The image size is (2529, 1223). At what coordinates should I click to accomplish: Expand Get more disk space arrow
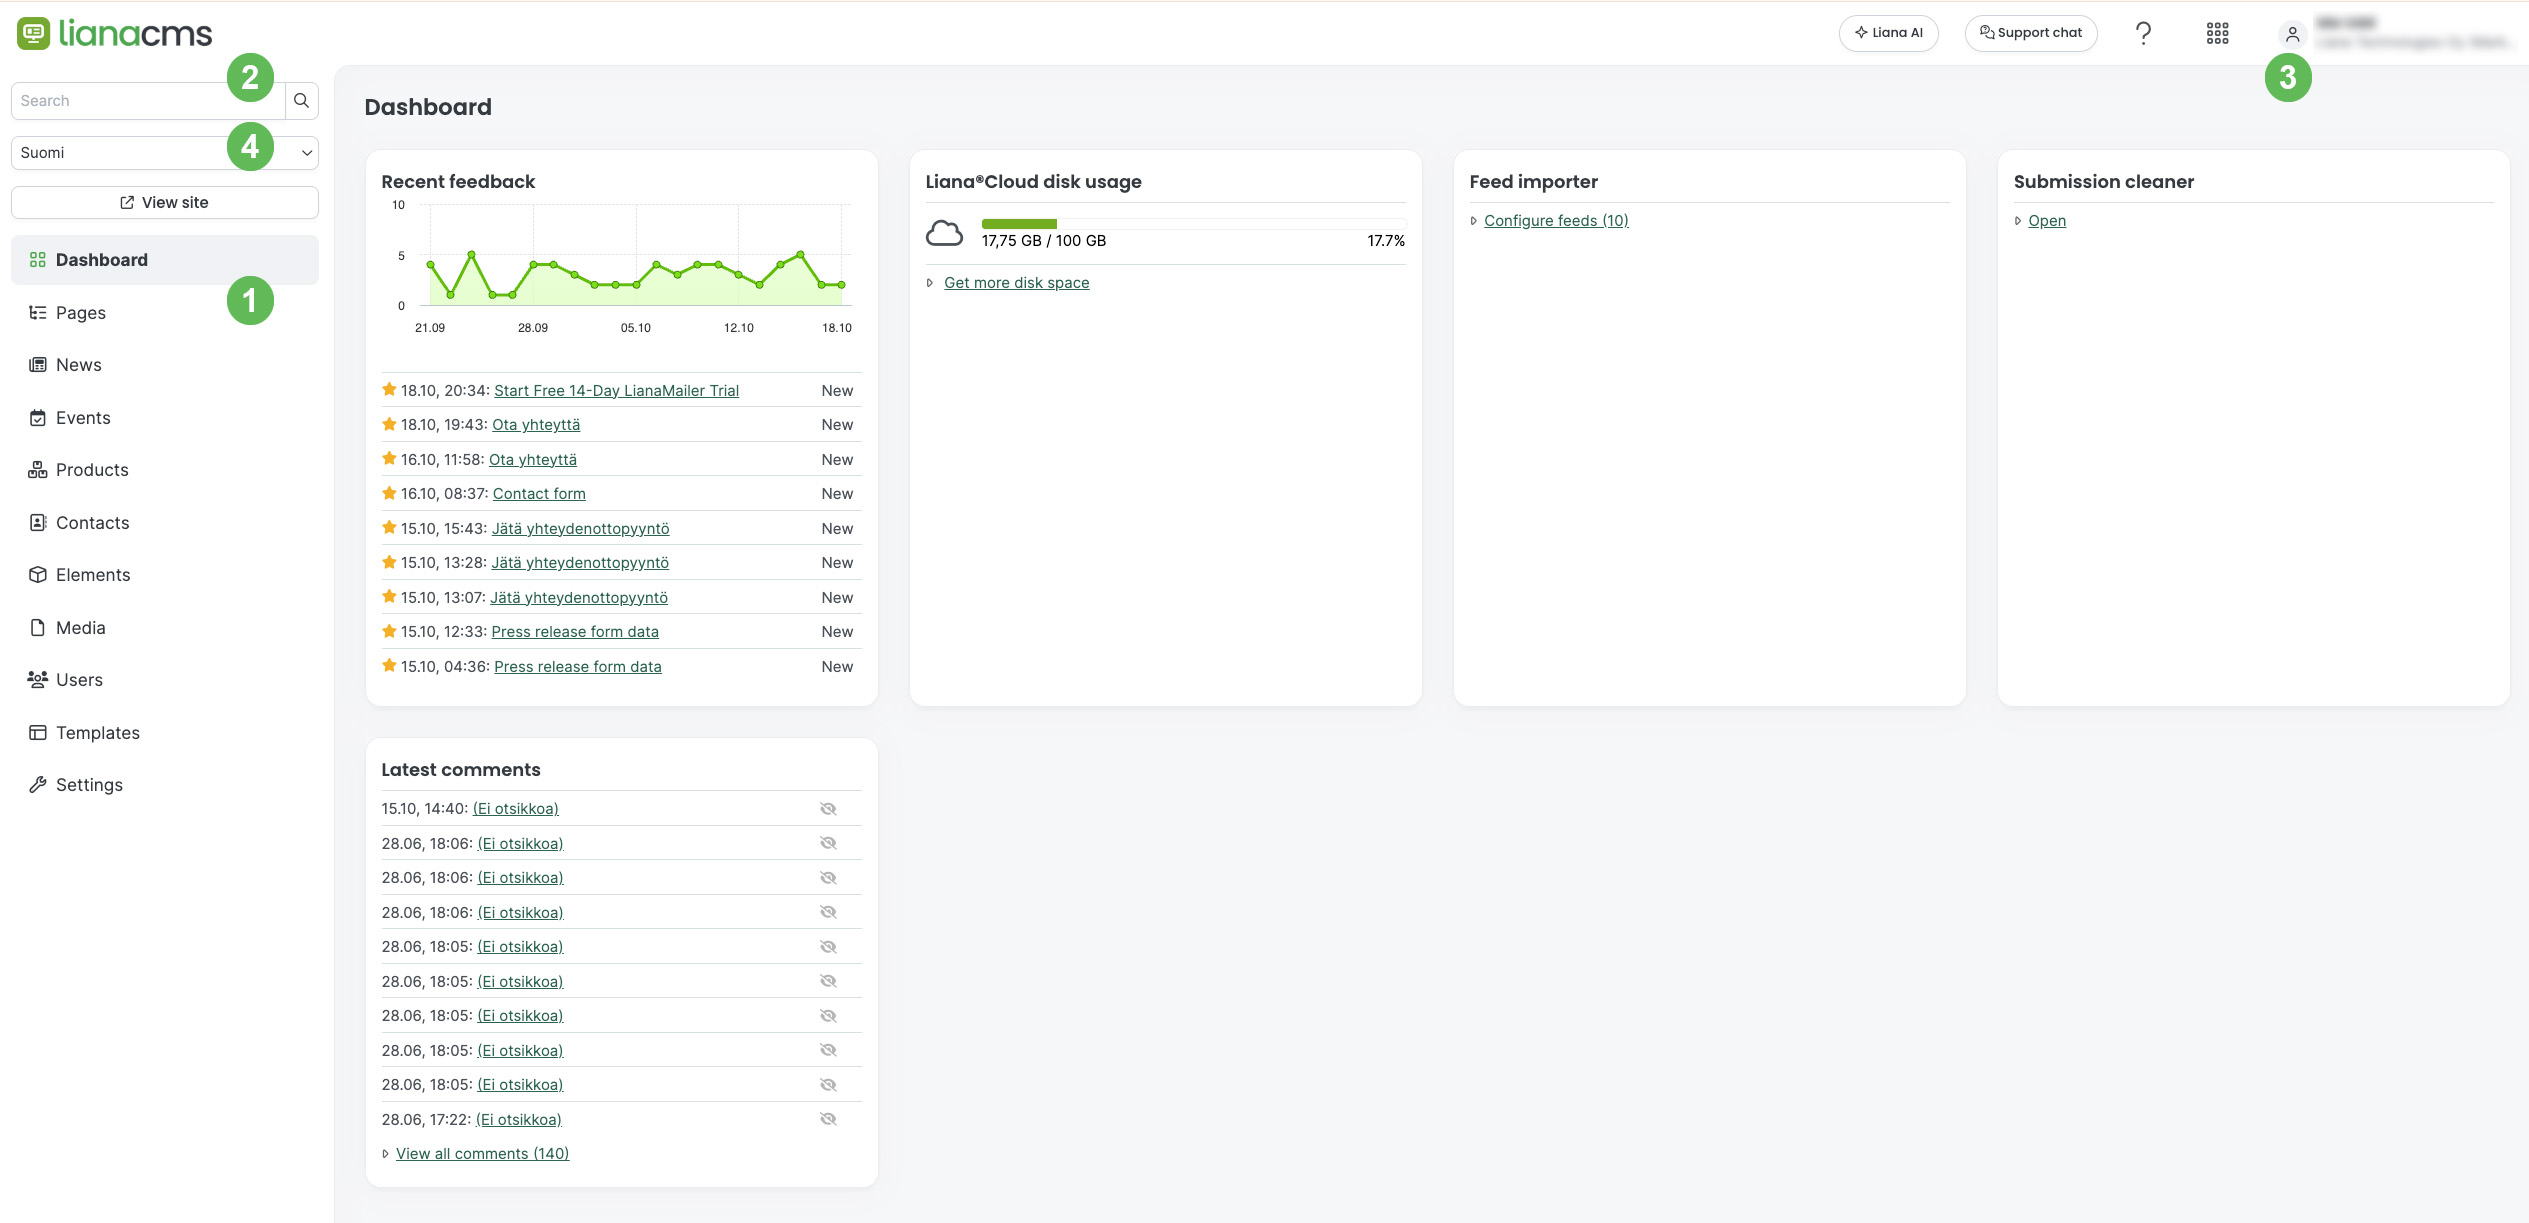click(x=930, y=283)
